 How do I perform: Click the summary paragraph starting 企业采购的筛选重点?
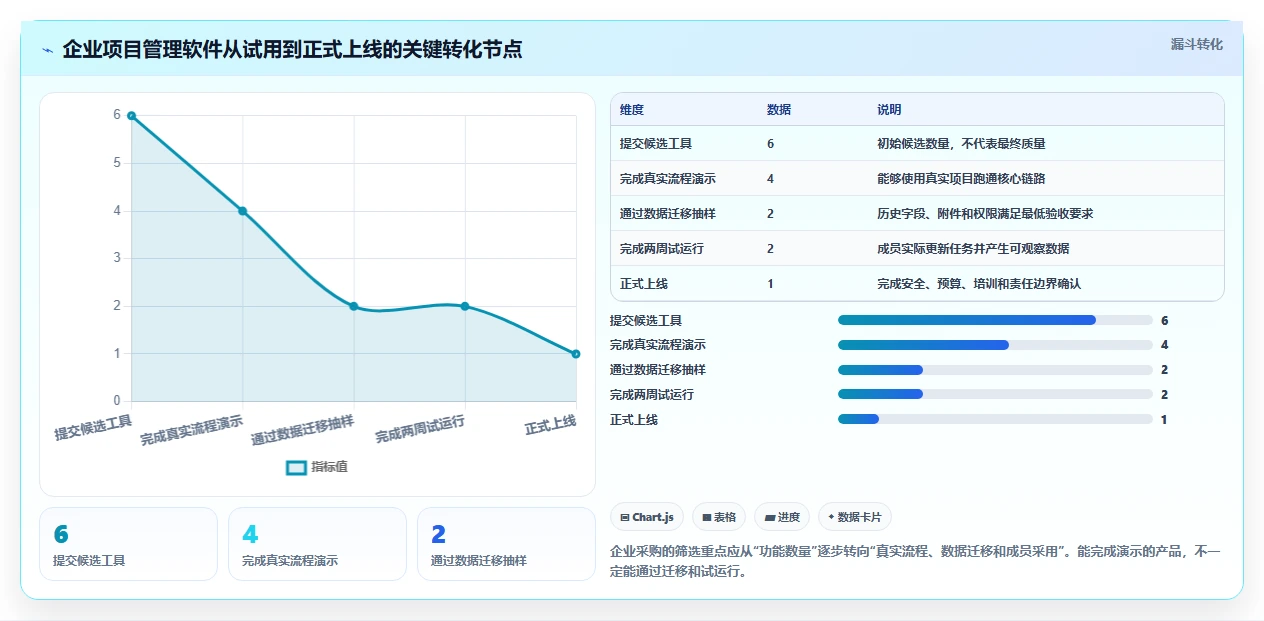(x=915, y=562)
